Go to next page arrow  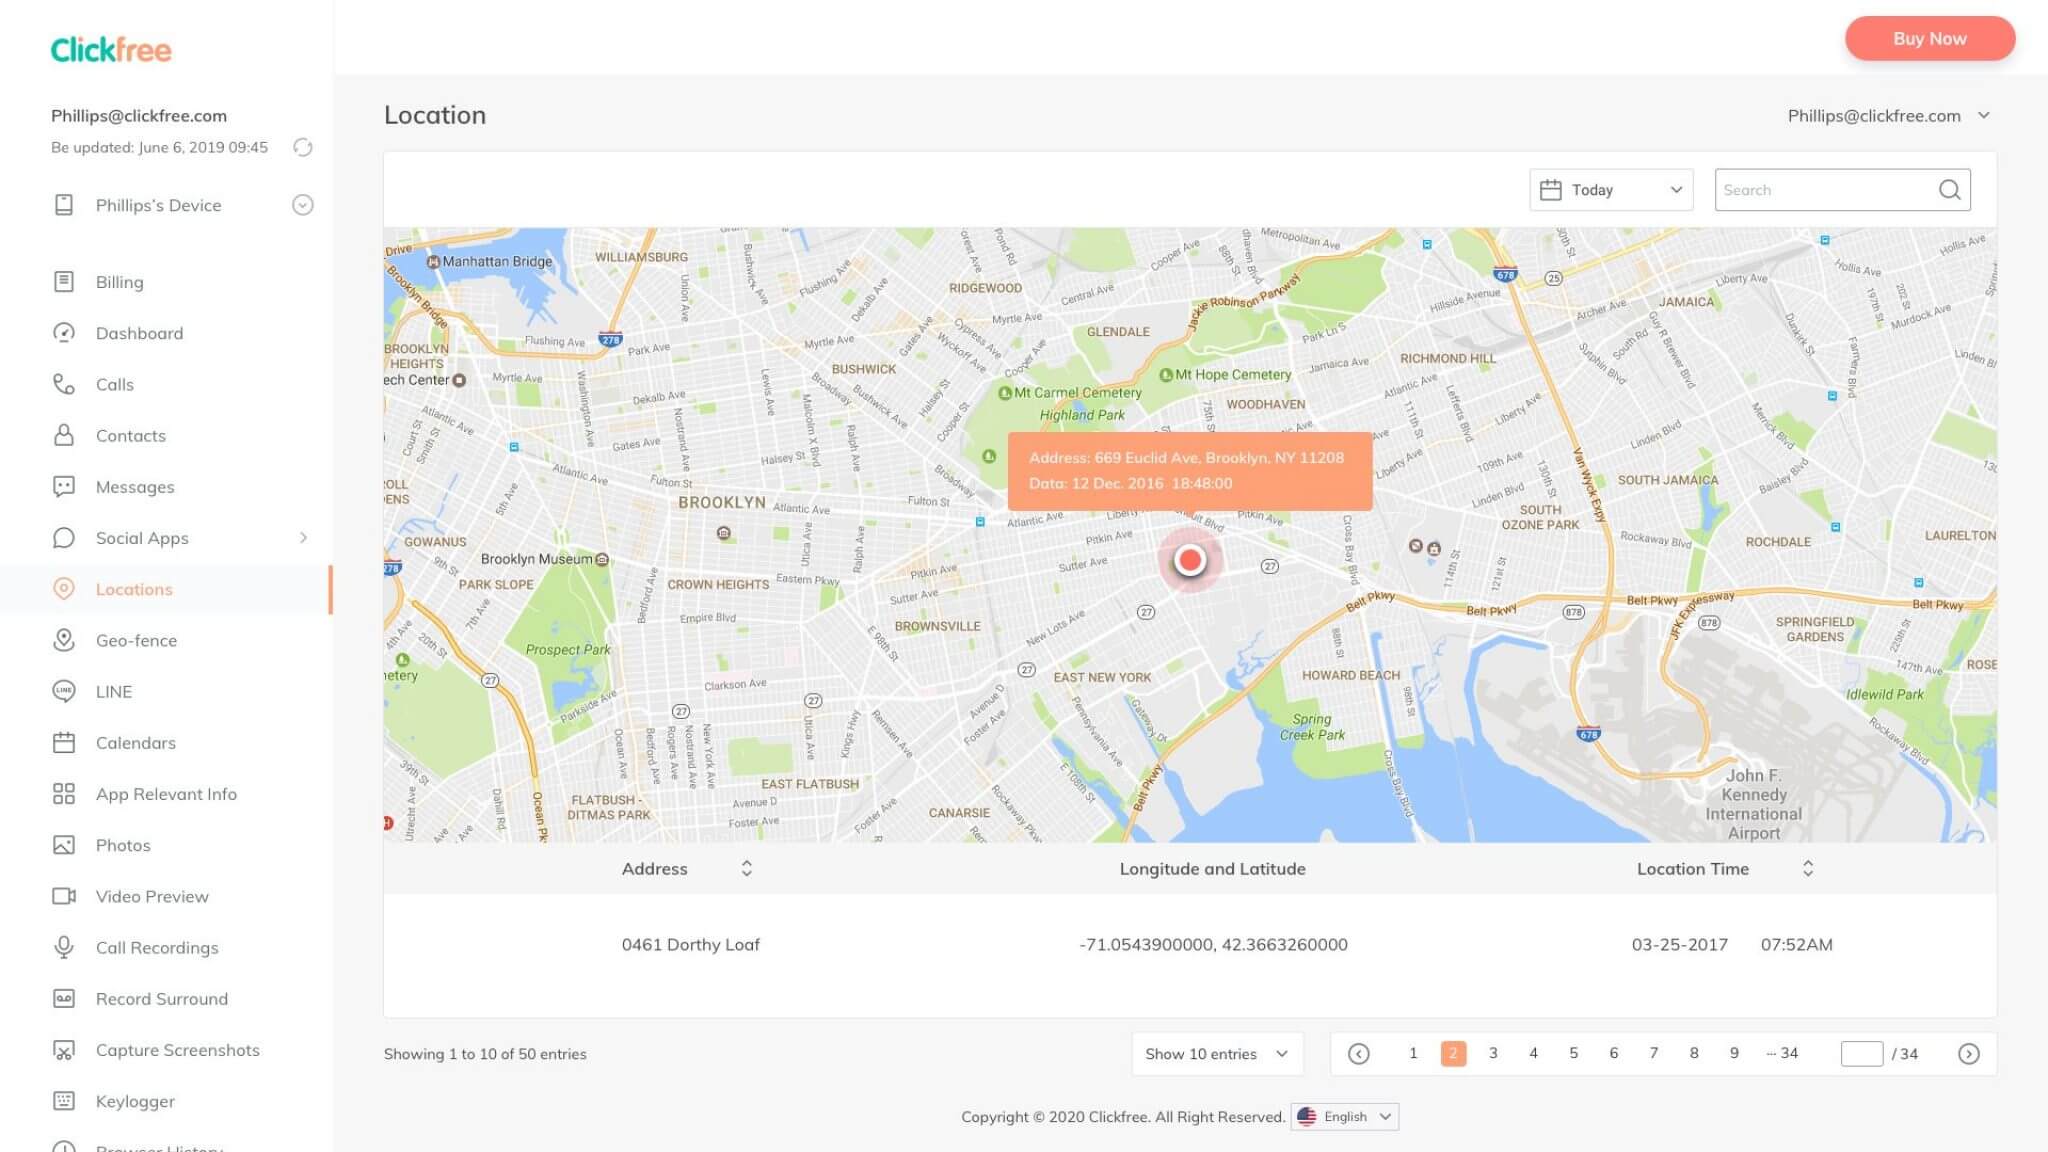[x=1968, y=1054]
